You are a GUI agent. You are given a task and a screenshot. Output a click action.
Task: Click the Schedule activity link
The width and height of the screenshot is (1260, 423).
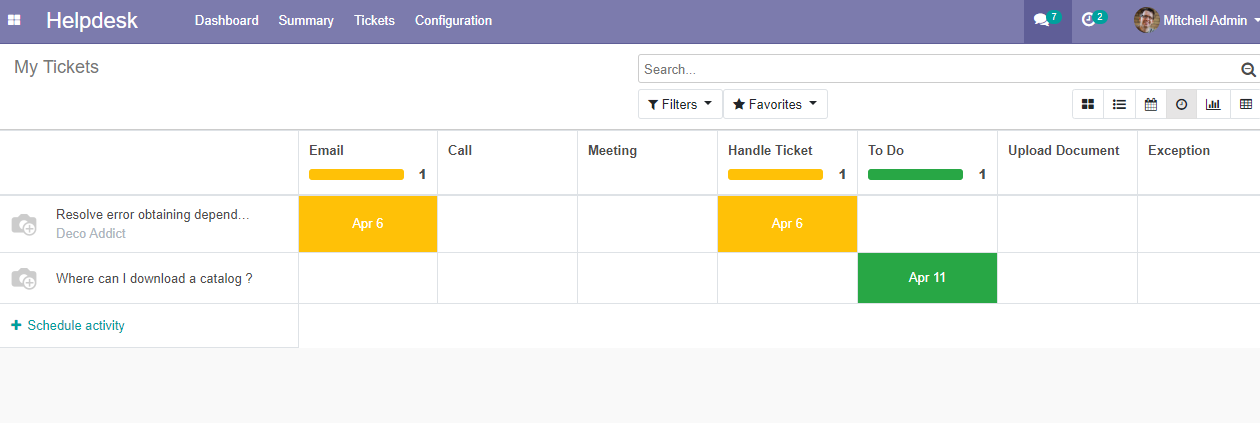tap(68, 325)
